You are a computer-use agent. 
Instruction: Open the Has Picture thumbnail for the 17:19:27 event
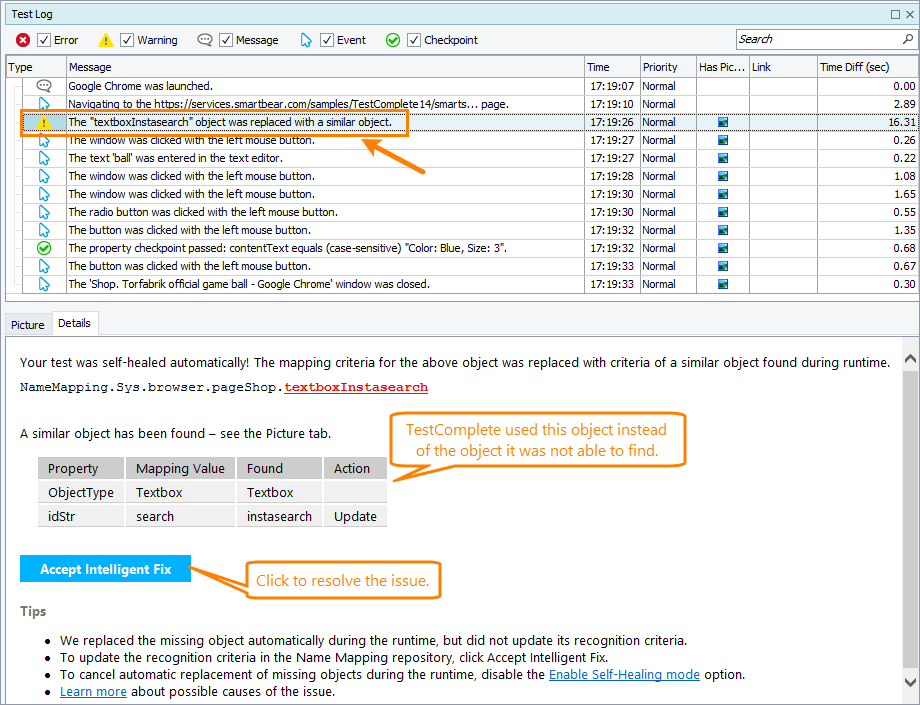point(722,140)
